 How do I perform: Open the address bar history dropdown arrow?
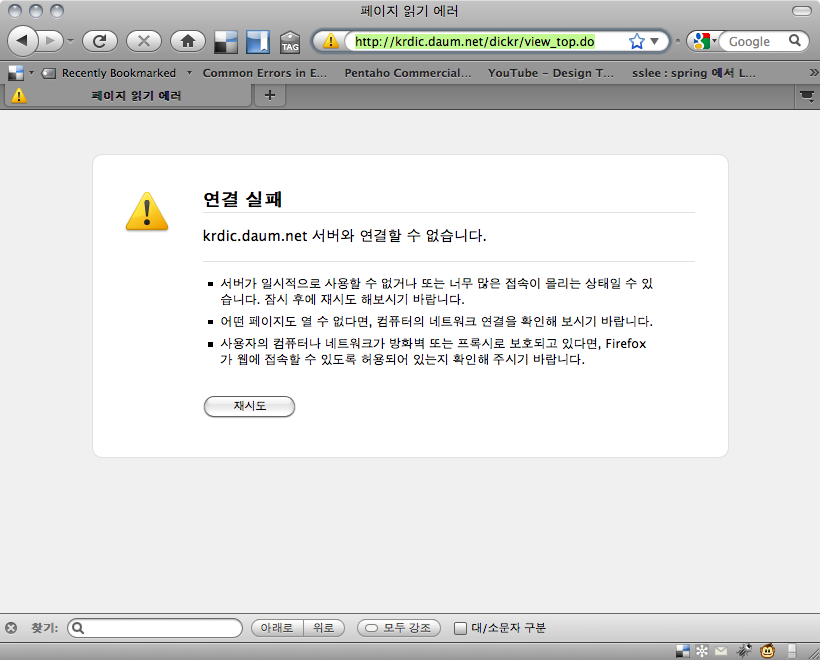point(655,41)
